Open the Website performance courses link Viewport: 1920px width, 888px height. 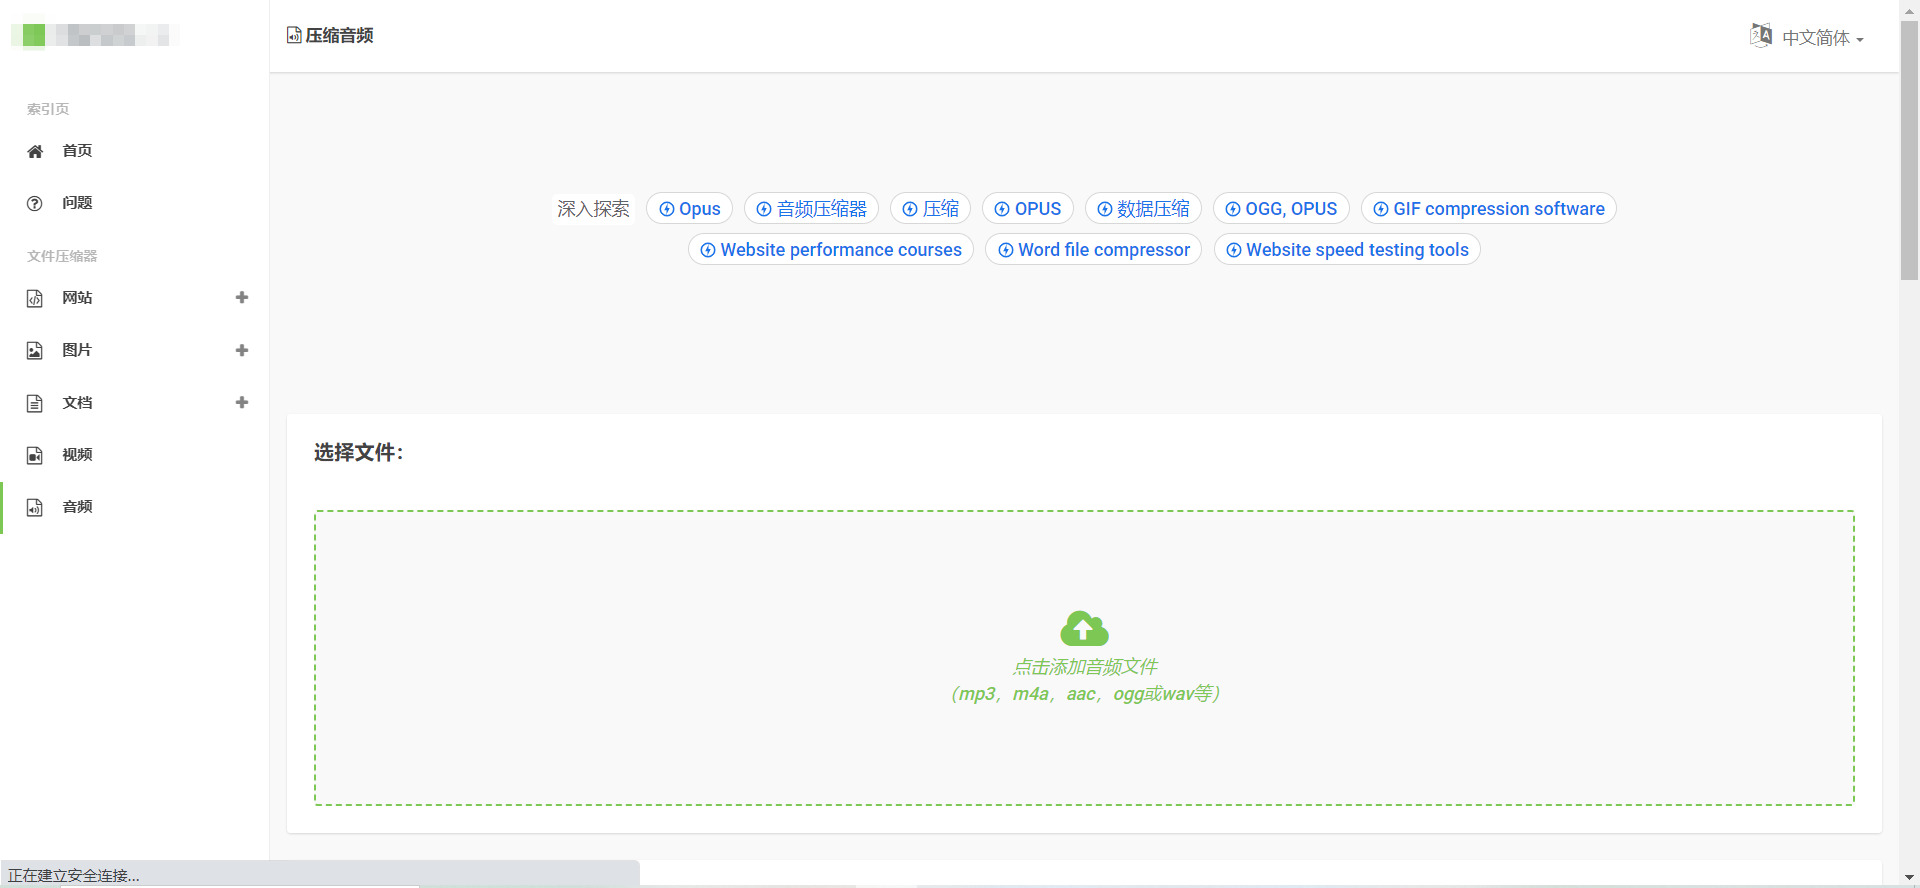click(831, 249)
